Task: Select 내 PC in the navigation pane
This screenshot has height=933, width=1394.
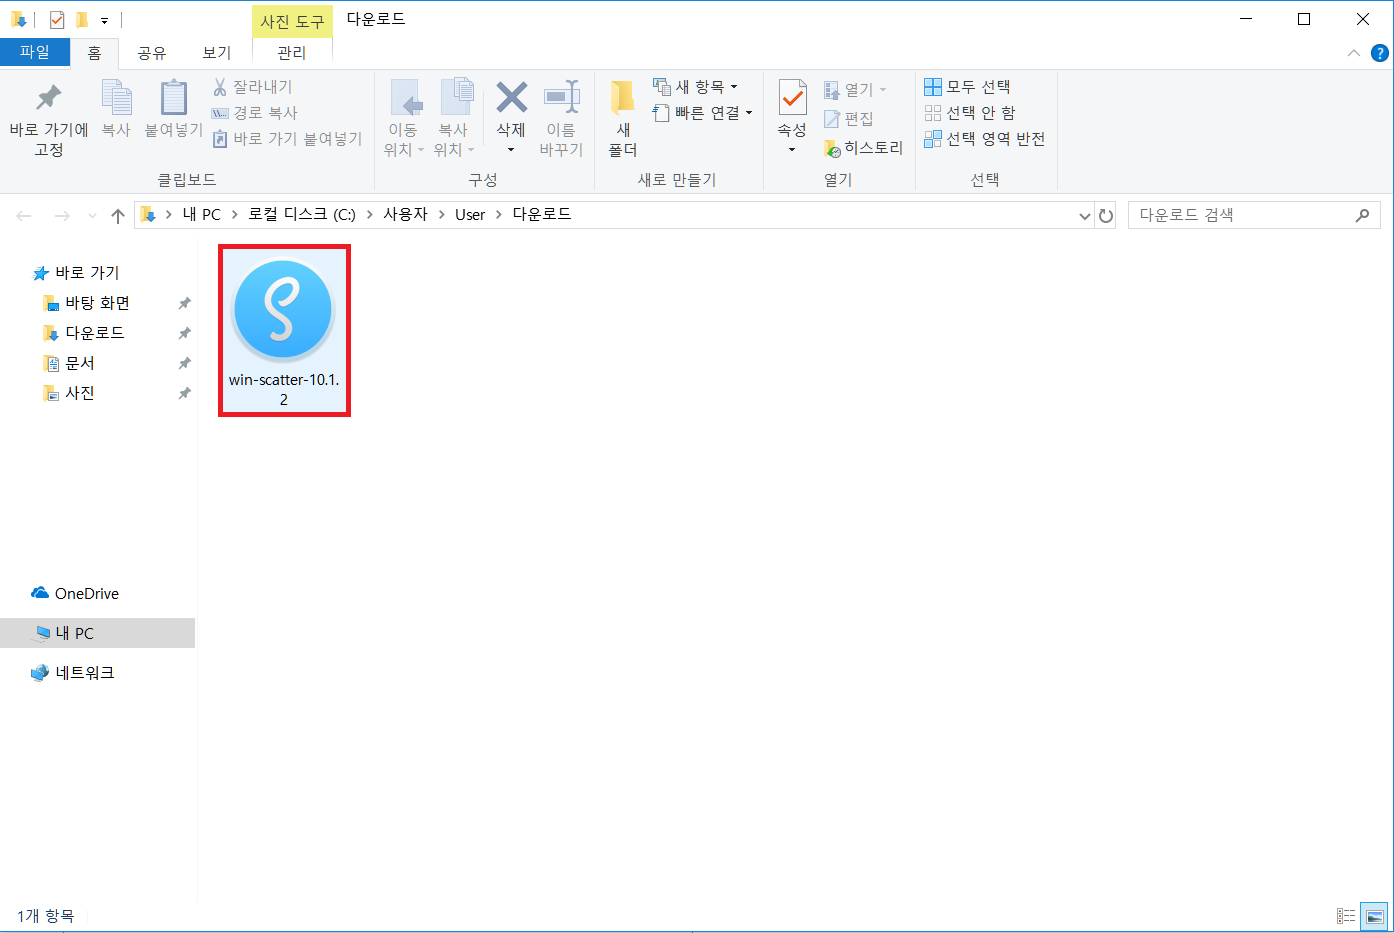Action: point(97,633)
